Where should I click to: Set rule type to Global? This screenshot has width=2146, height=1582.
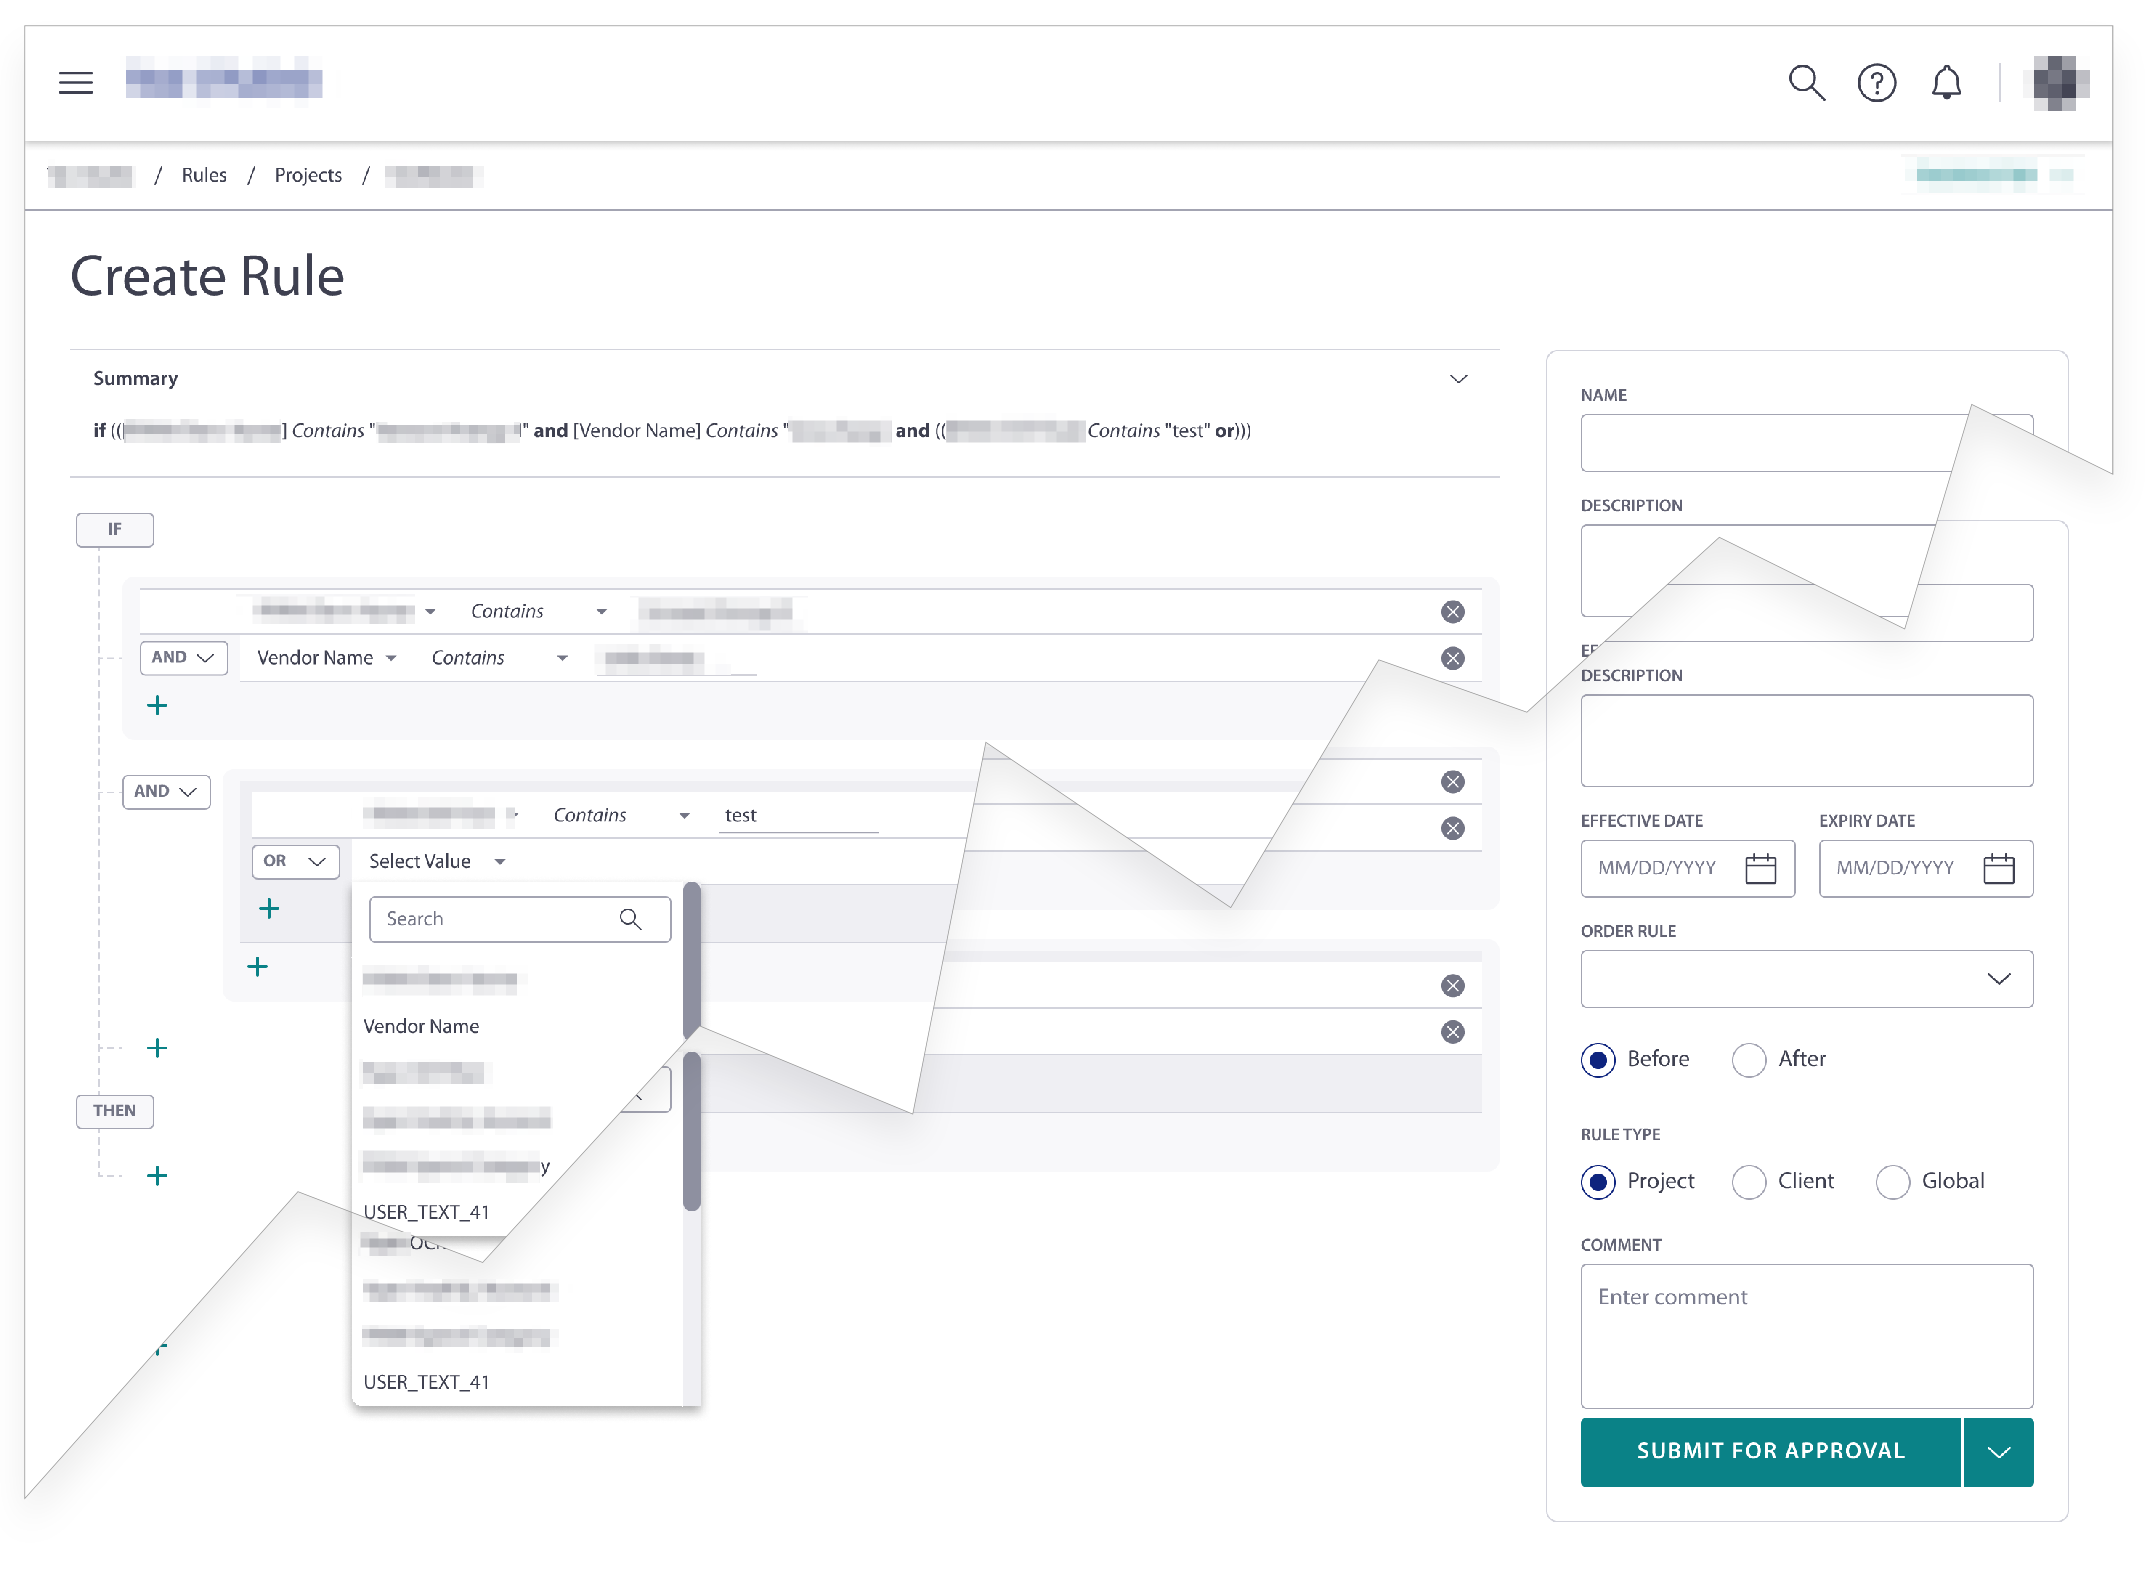[x=1892, y=1181]
